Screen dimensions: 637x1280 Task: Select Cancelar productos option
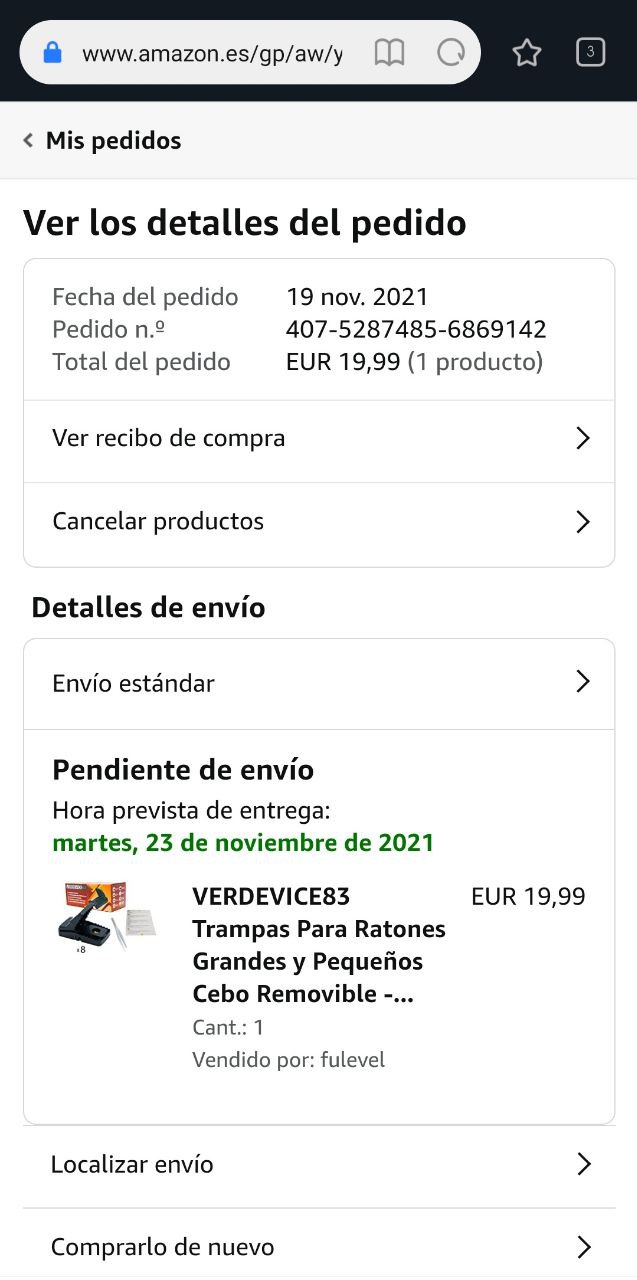158,521
